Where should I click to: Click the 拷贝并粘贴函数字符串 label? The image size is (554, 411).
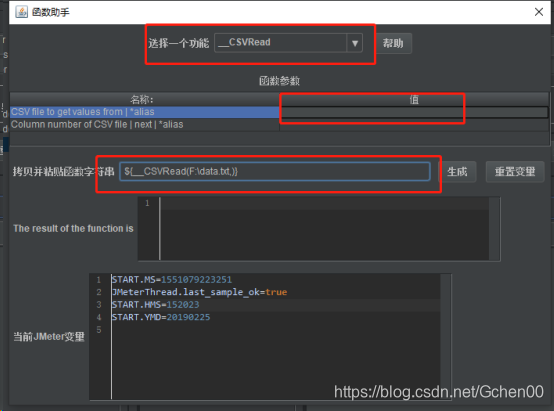[x=64, y=172]
